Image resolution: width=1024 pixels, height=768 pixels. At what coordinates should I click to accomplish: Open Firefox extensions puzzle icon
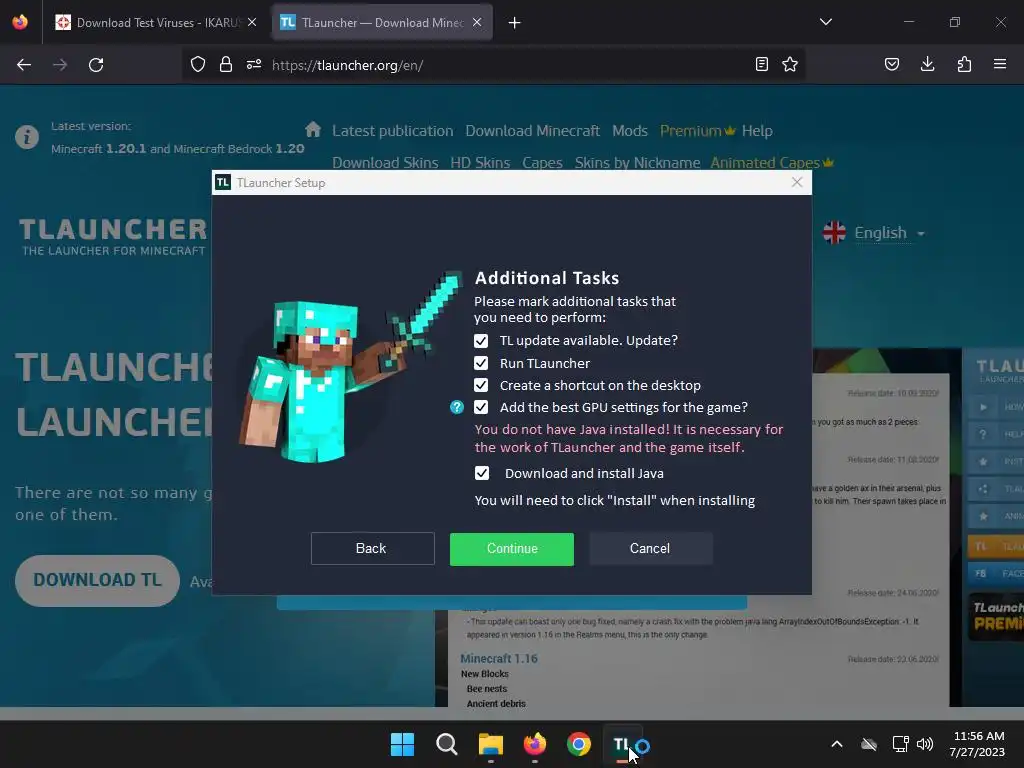tap(964, 64)
